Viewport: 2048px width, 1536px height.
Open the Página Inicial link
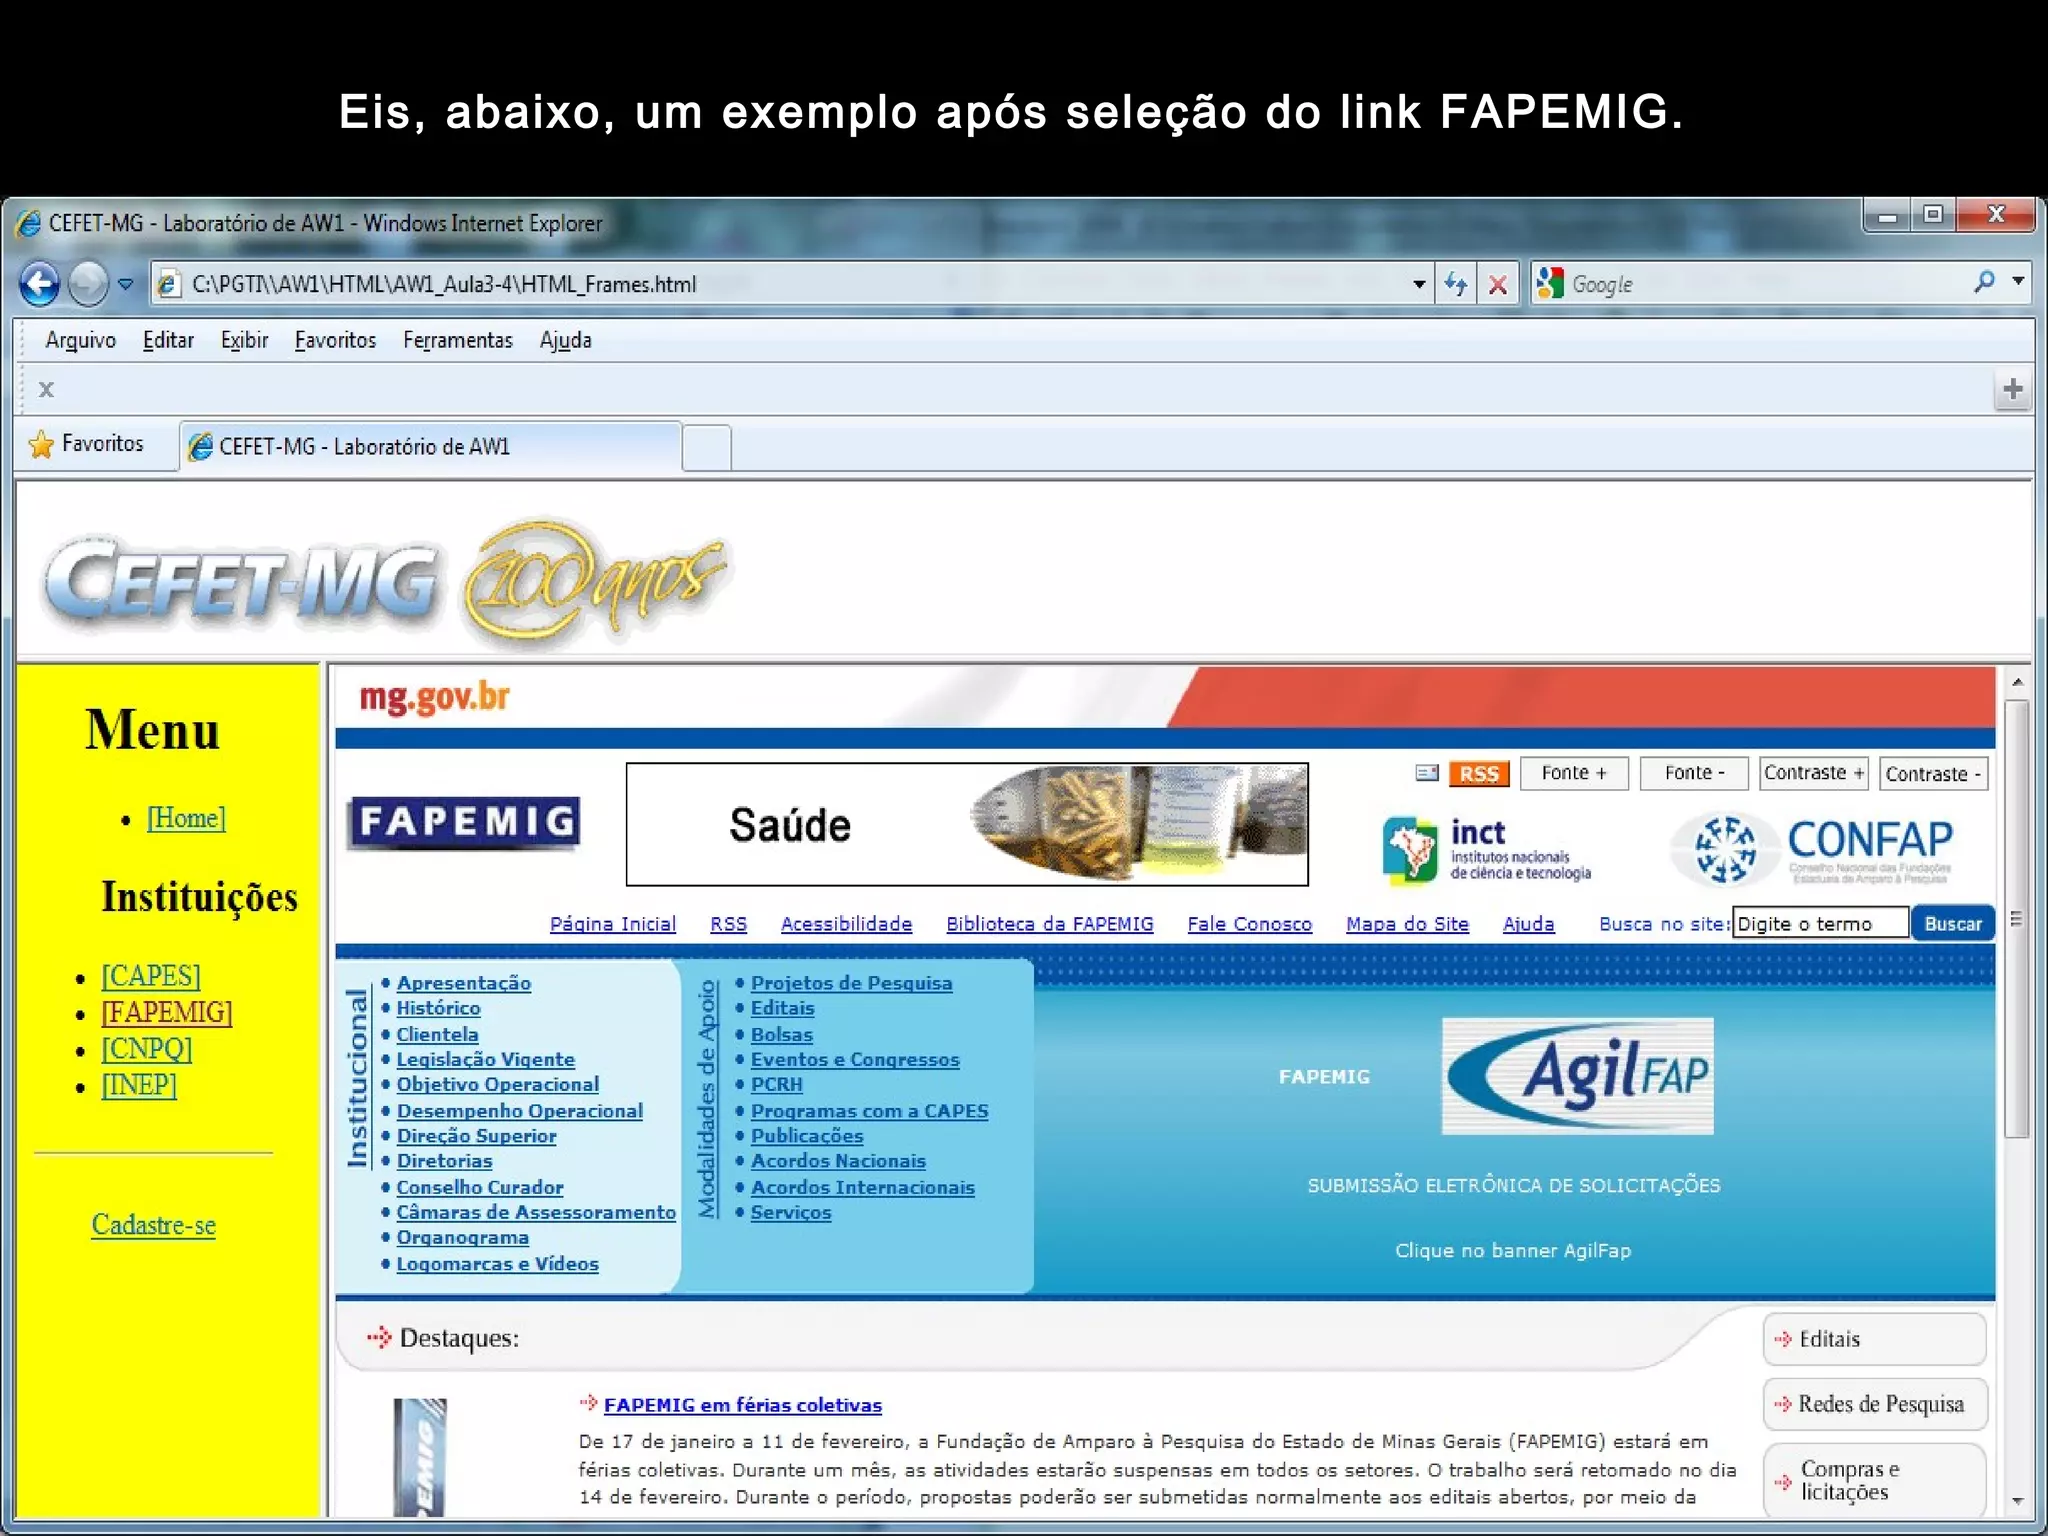[613, 924]
